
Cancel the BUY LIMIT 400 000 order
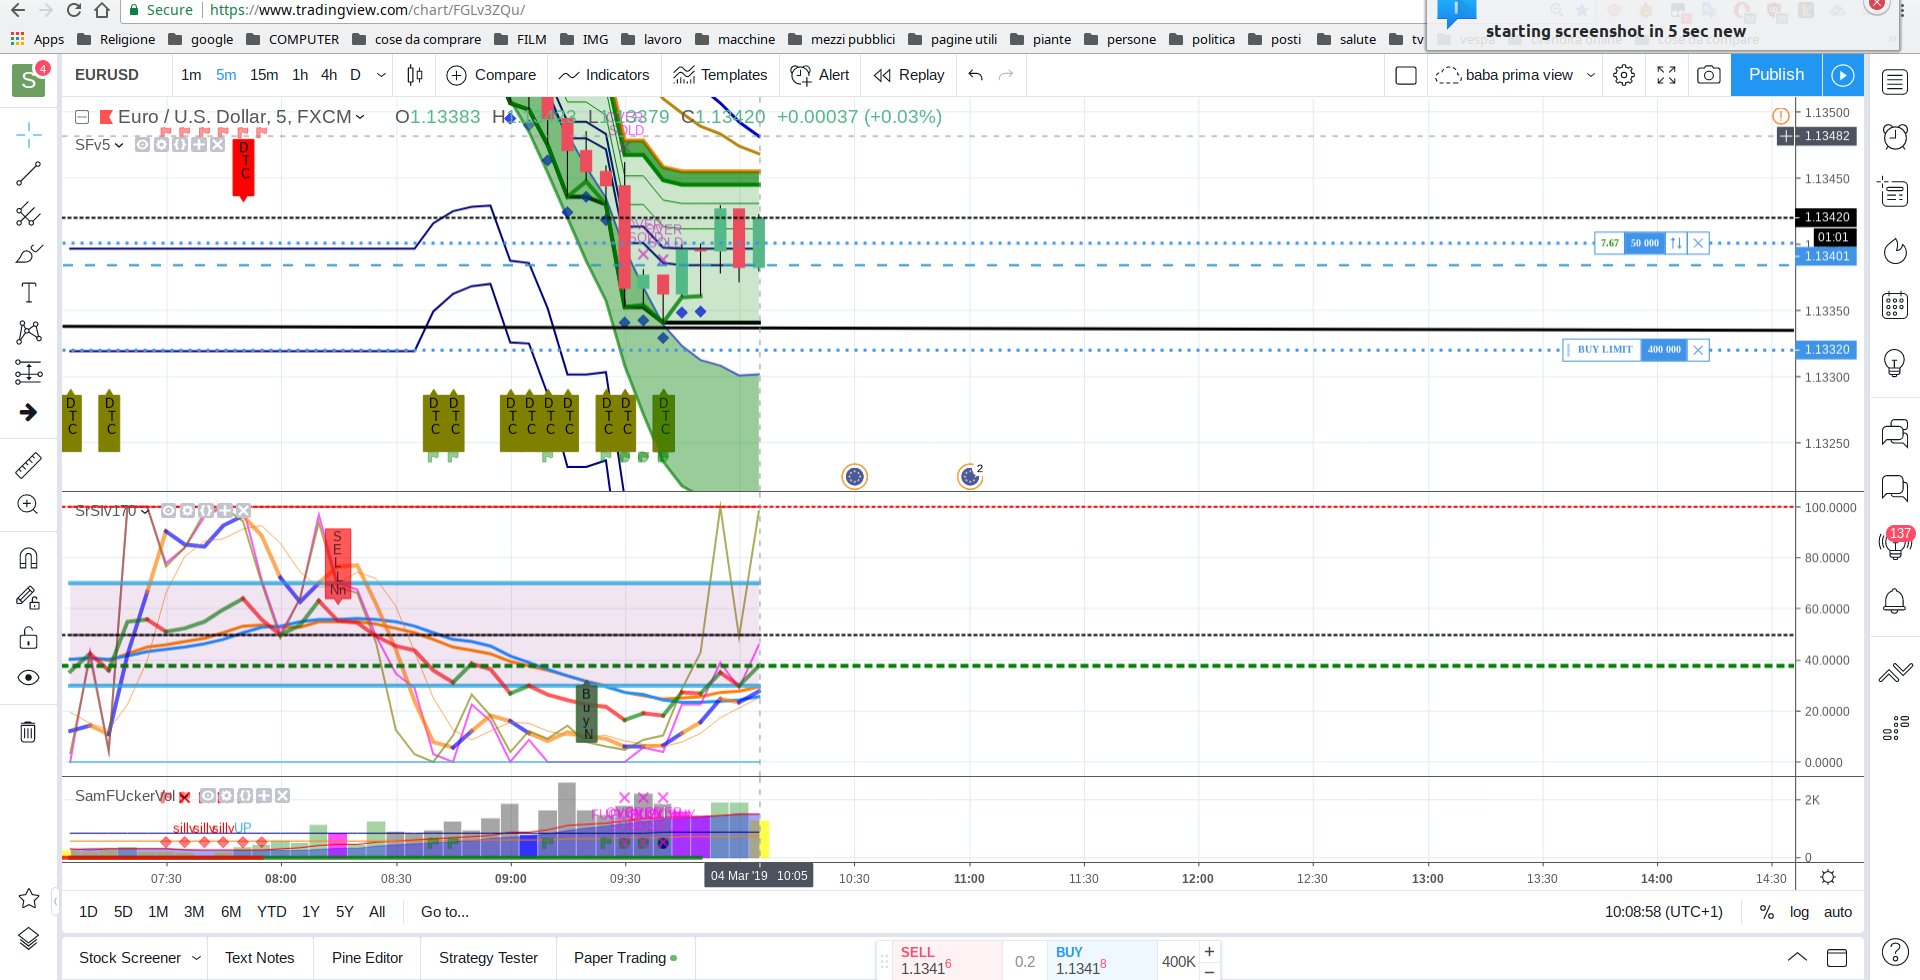(x=1698, y=350)
